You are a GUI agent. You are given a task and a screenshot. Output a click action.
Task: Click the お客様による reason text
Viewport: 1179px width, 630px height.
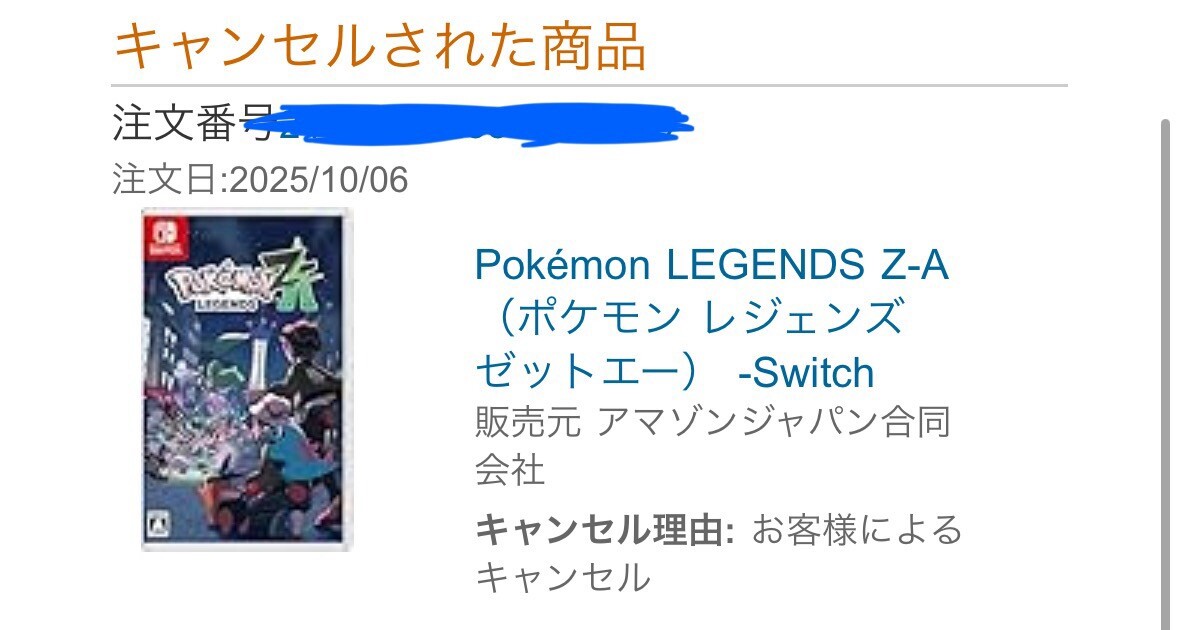(x=857, y=530)
